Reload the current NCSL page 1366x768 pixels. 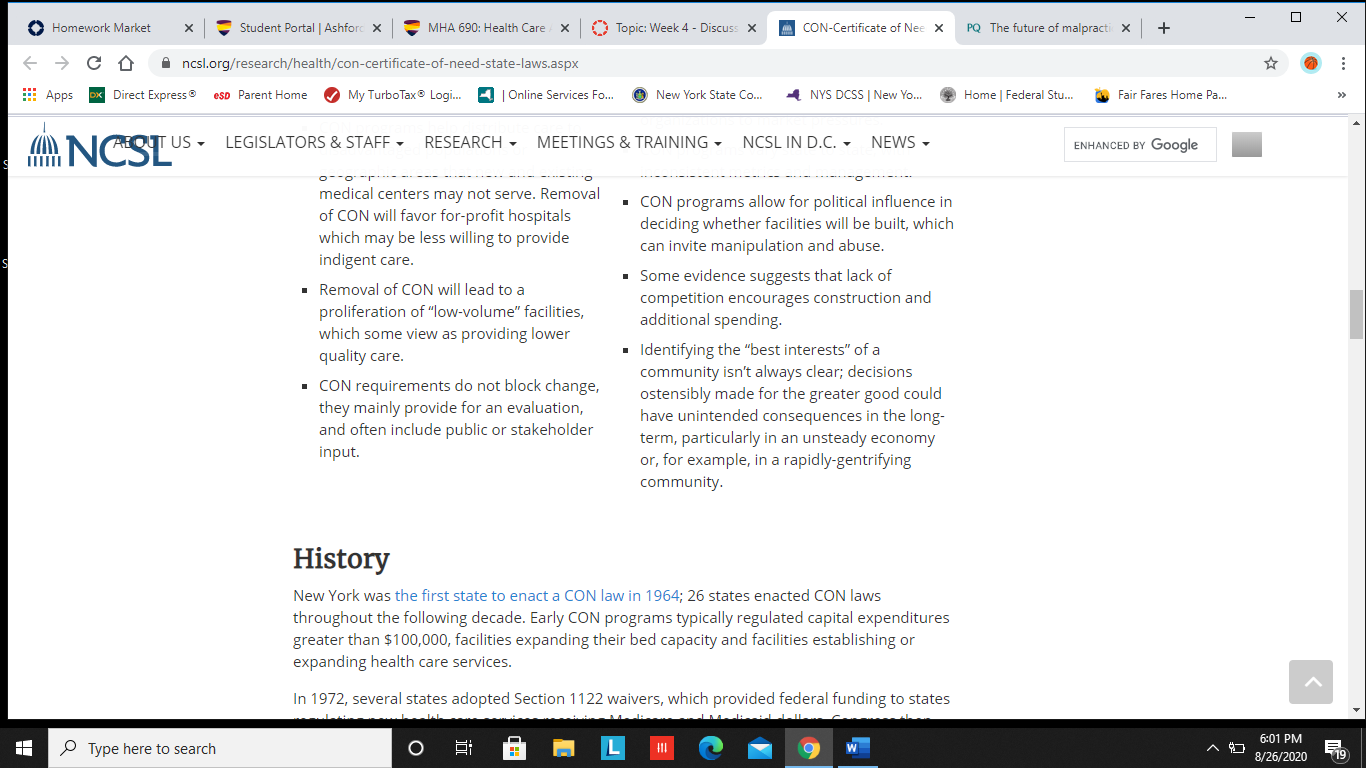[94, 63]
